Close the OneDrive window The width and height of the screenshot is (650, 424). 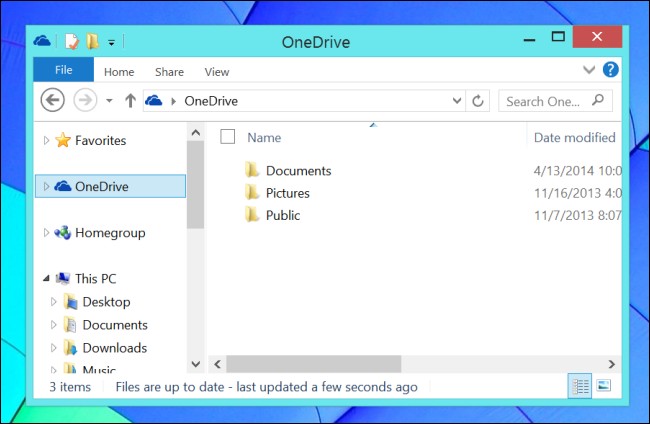click(597, 37)
